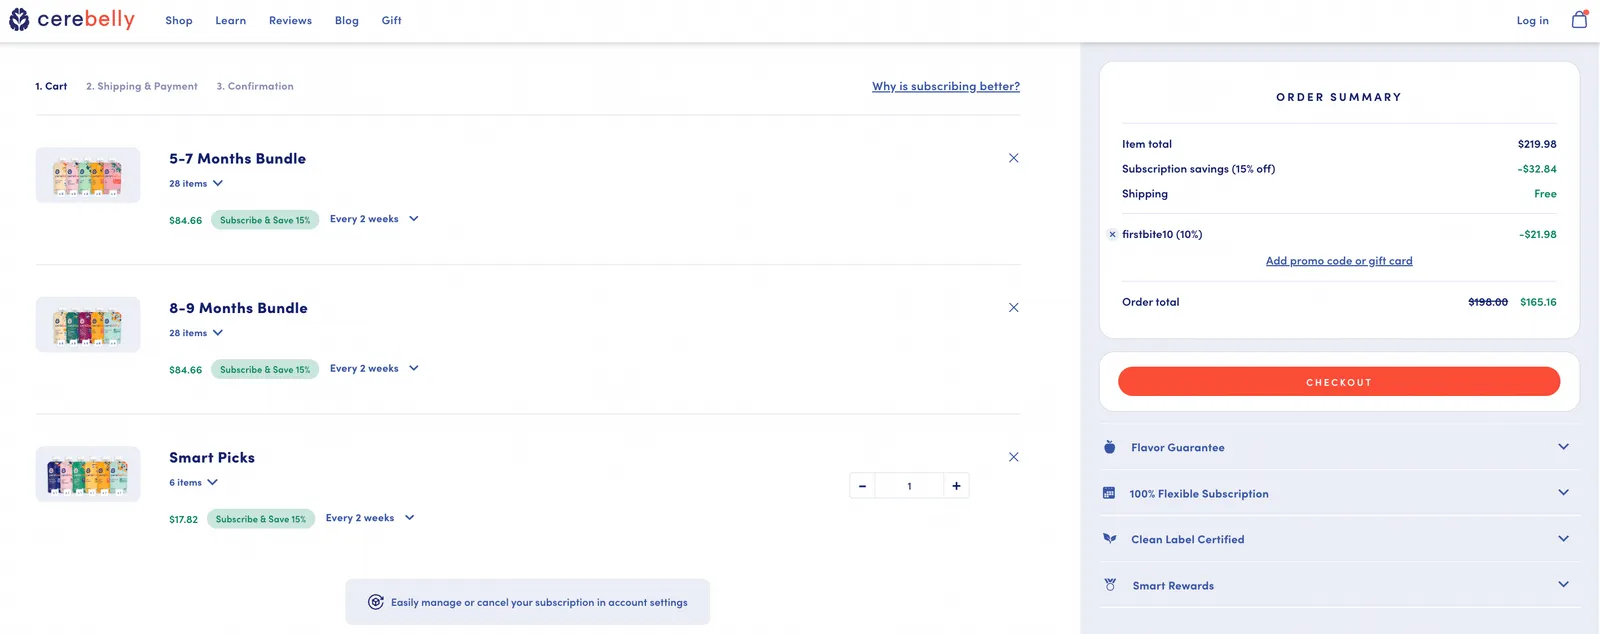The image size is (1600, 634).
Task: Open the shopping cart bag icon
Action: pos(1579,19)
